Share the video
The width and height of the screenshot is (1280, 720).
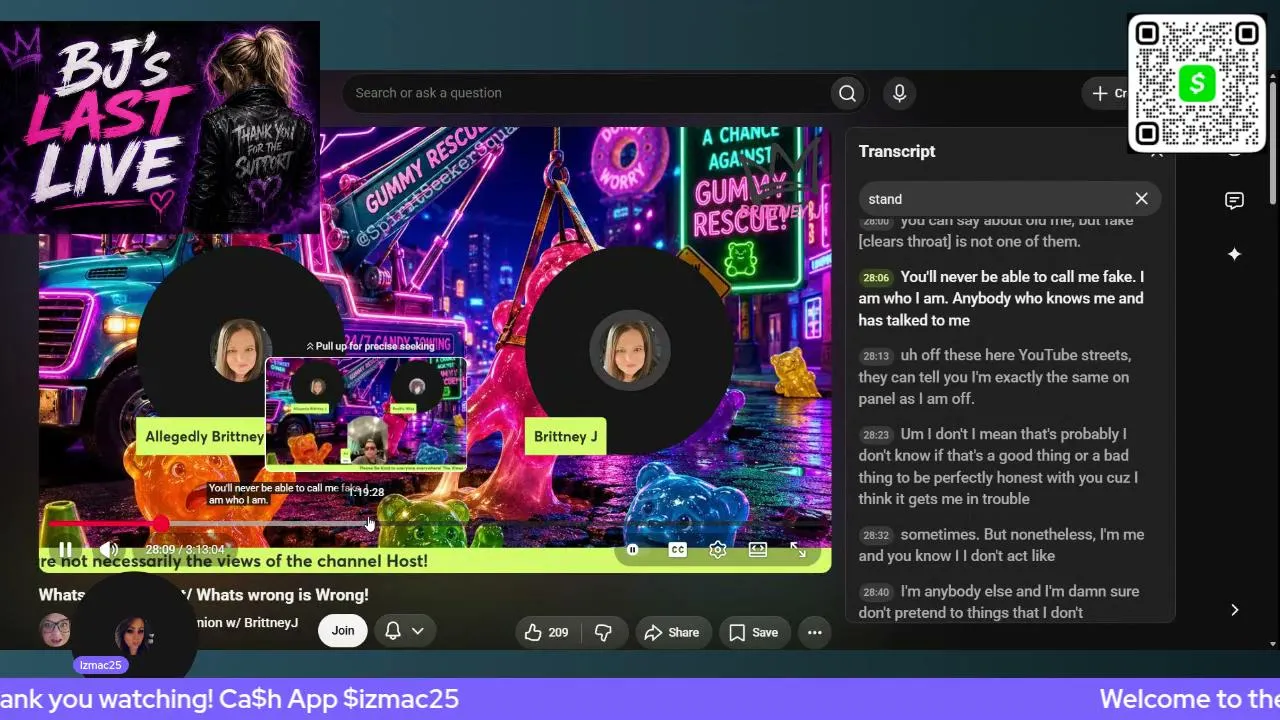pos(672,632)
